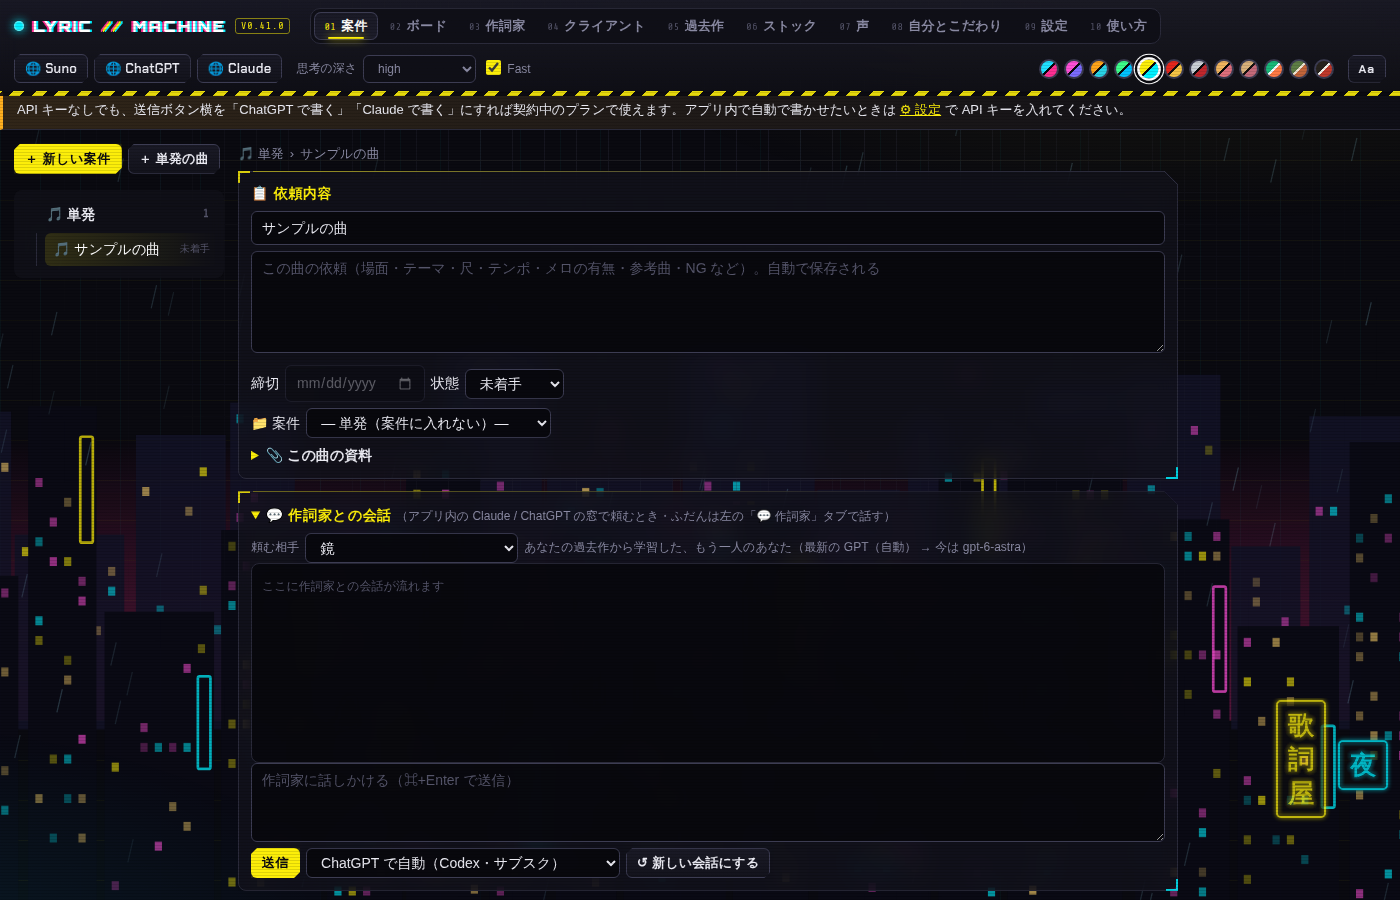Click the 単発 breadcrumb text
The width and height of the screenshot is (1400, 900).
tap(271, 154)
